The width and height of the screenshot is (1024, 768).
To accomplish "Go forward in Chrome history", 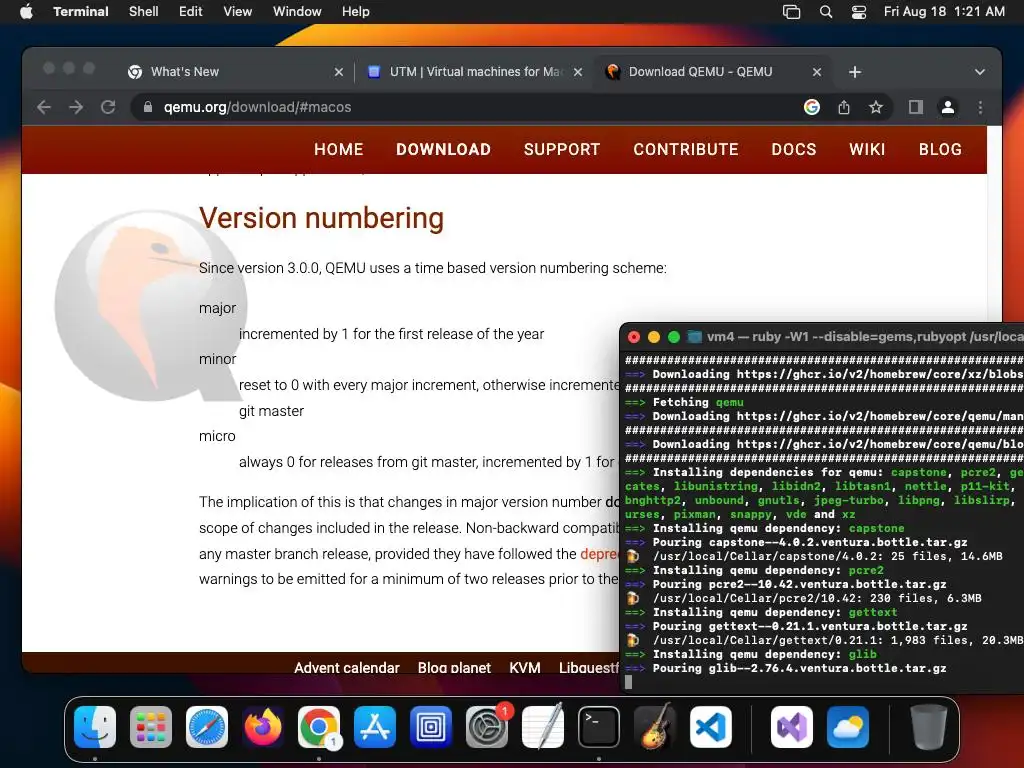I will pyautogui.click(x=76, y=107).
